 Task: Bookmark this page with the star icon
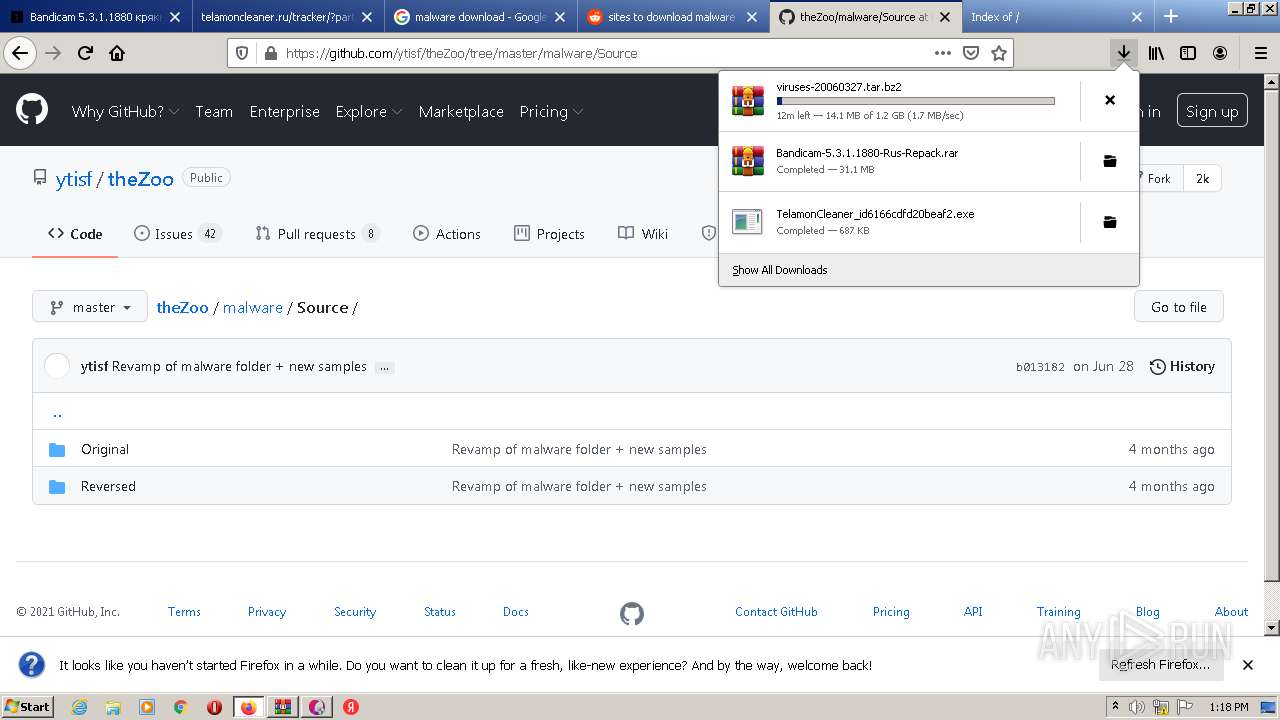[998, 53]
